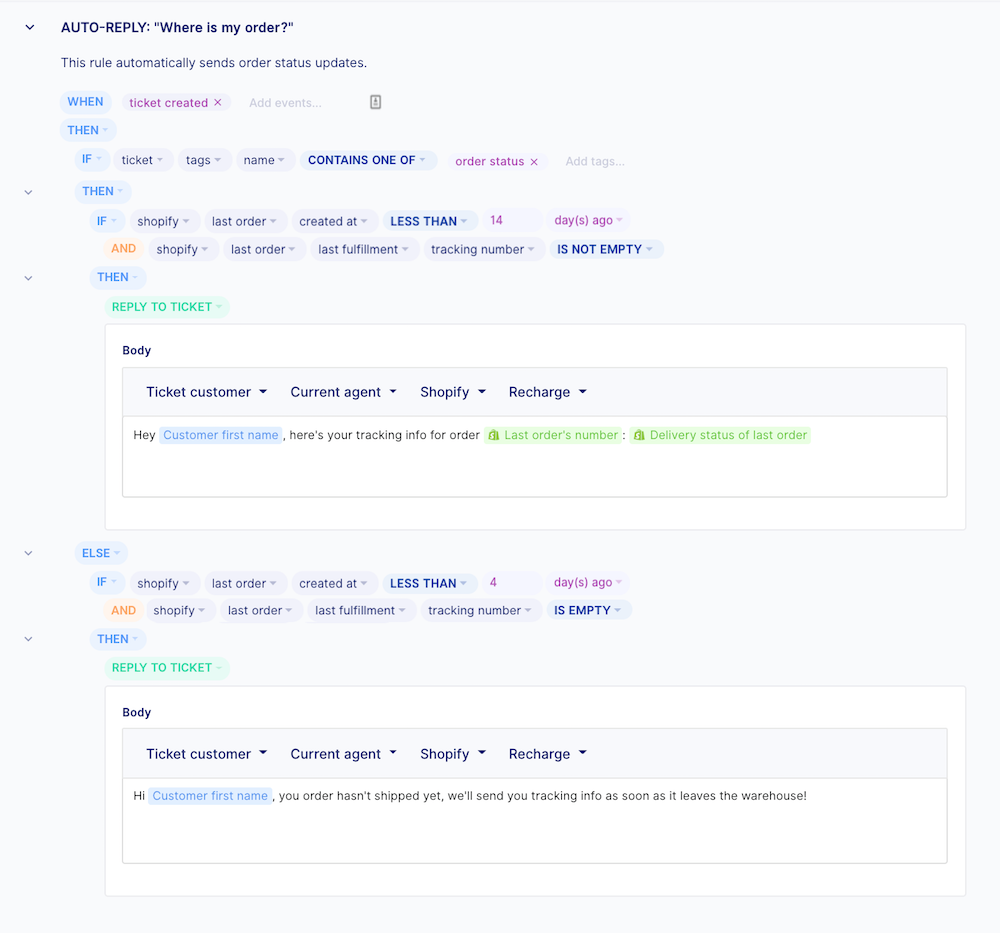Remove the 'ticket created' event tag
1000x933 pixels.
(x=218, y=103)
